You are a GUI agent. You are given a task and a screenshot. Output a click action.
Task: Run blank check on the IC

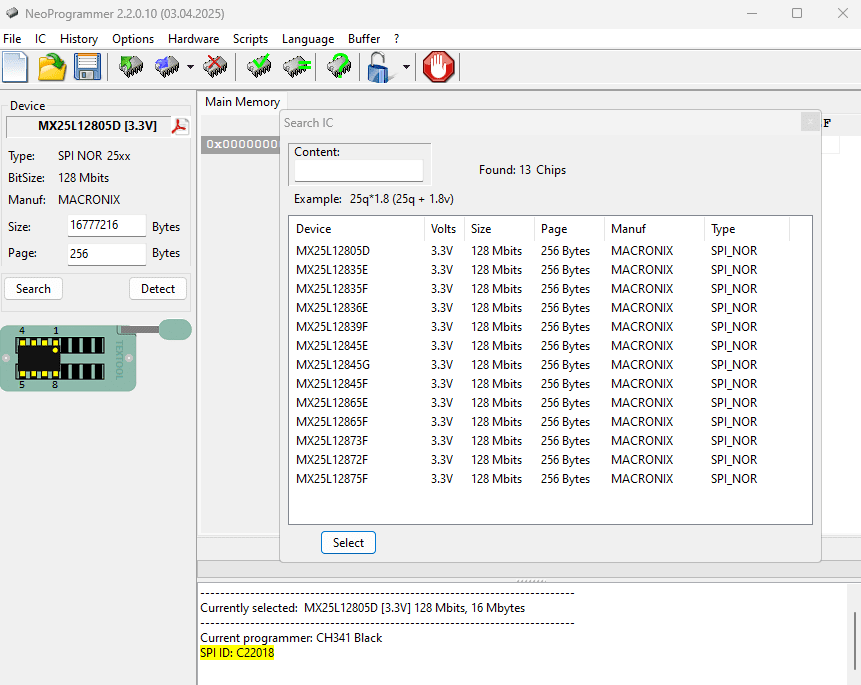pyautogui.click(x=297, y=66)
